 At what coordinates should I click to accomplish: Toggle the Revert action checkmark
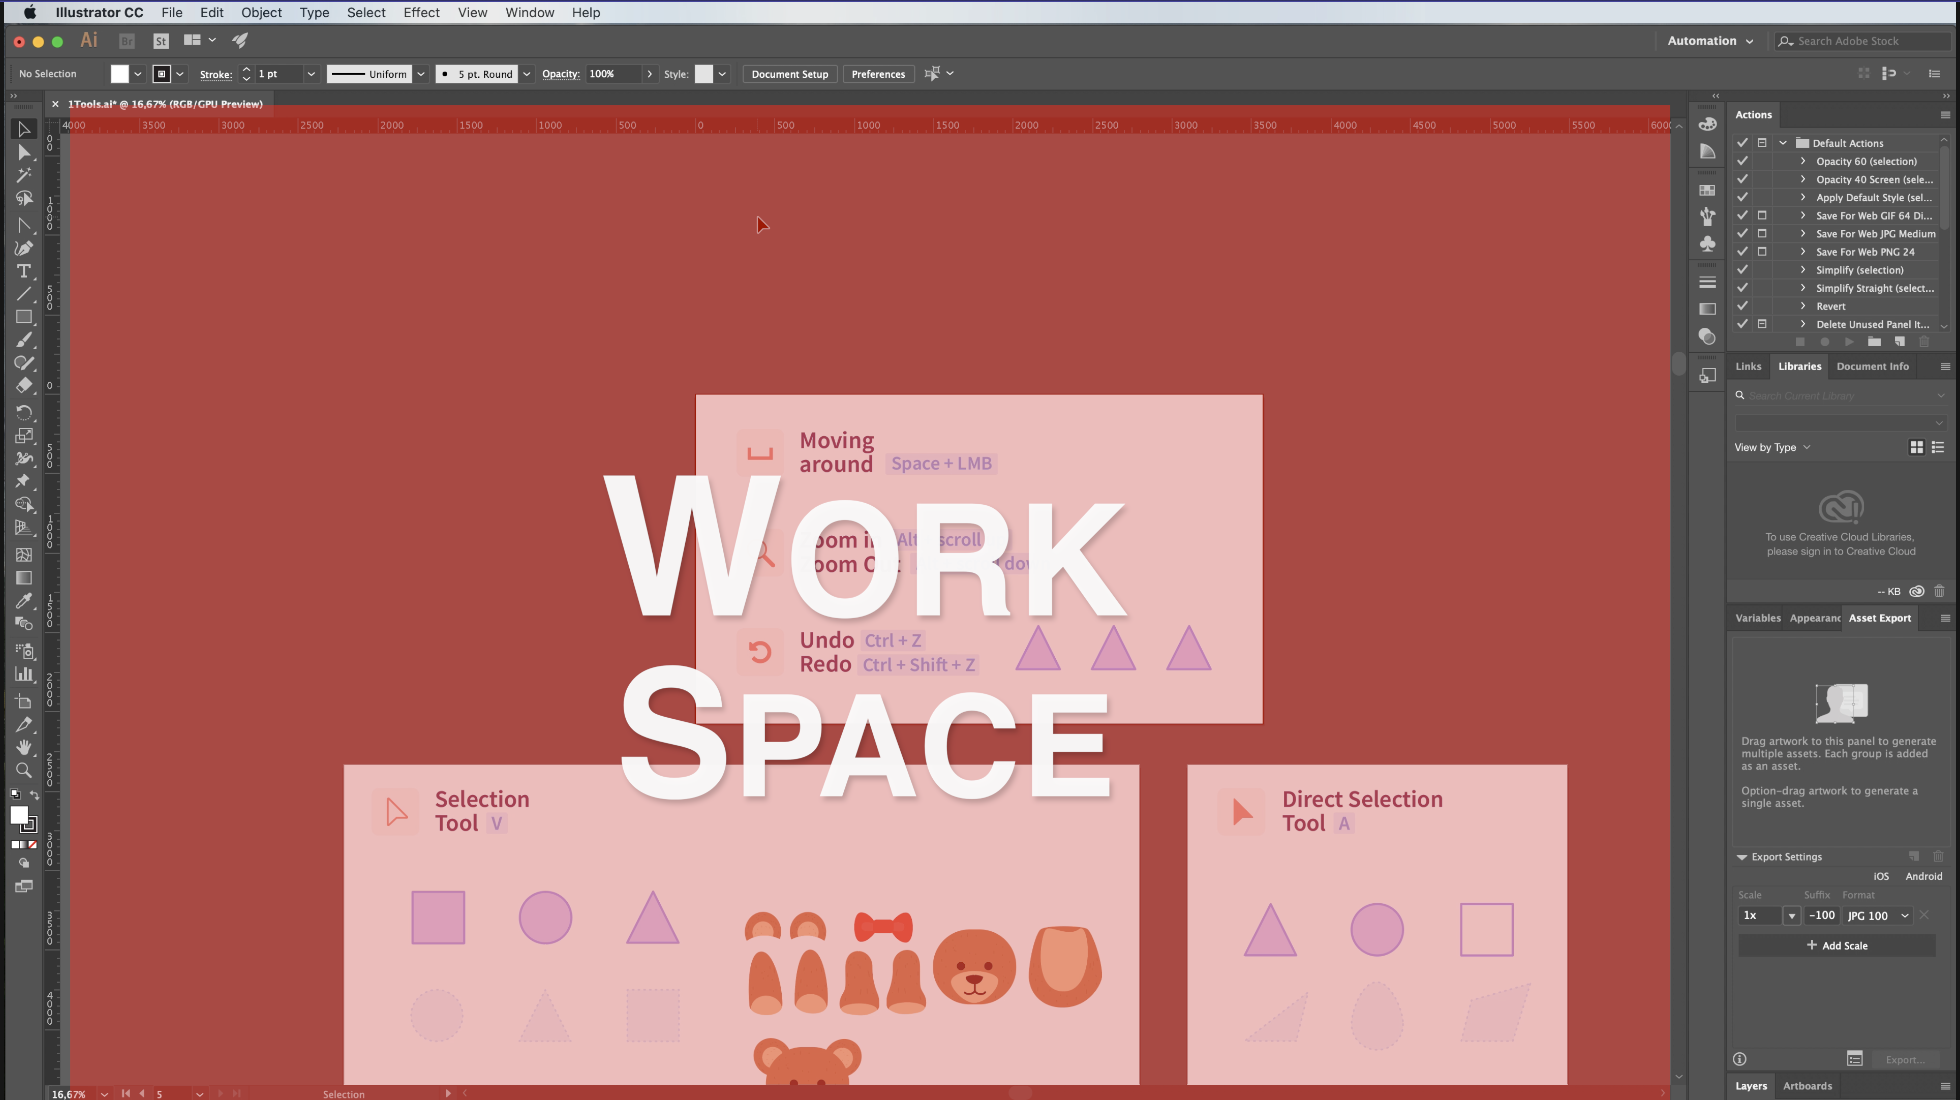coord(1742,306)
